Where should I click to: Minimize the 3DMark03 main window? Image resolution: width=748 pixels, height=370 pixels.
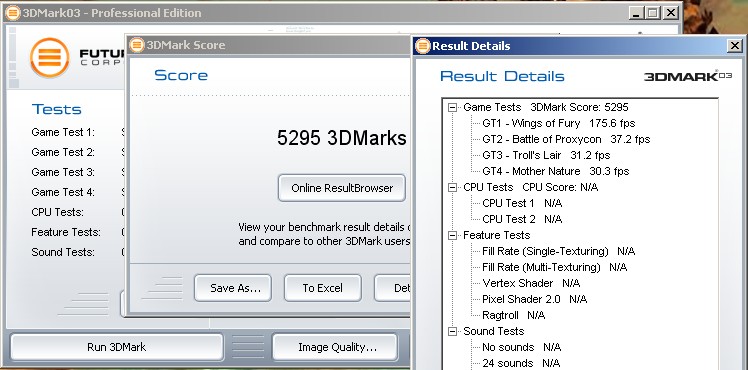[x=636, y=13]
